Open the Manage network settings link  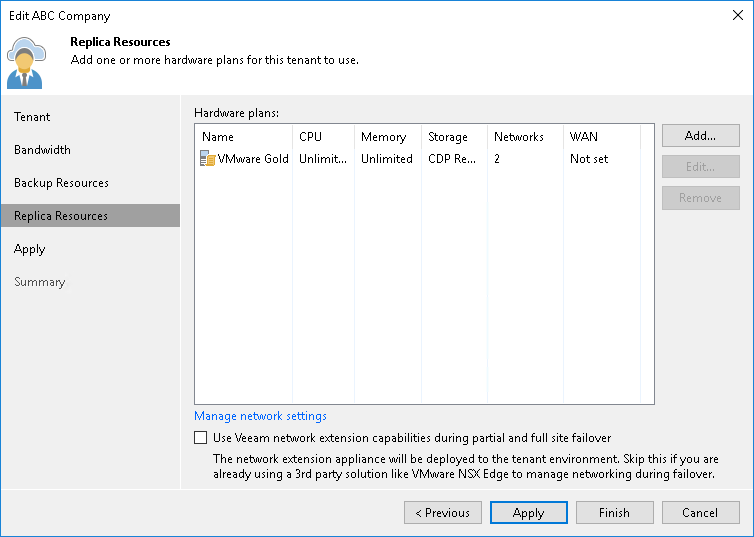(260, 416)
